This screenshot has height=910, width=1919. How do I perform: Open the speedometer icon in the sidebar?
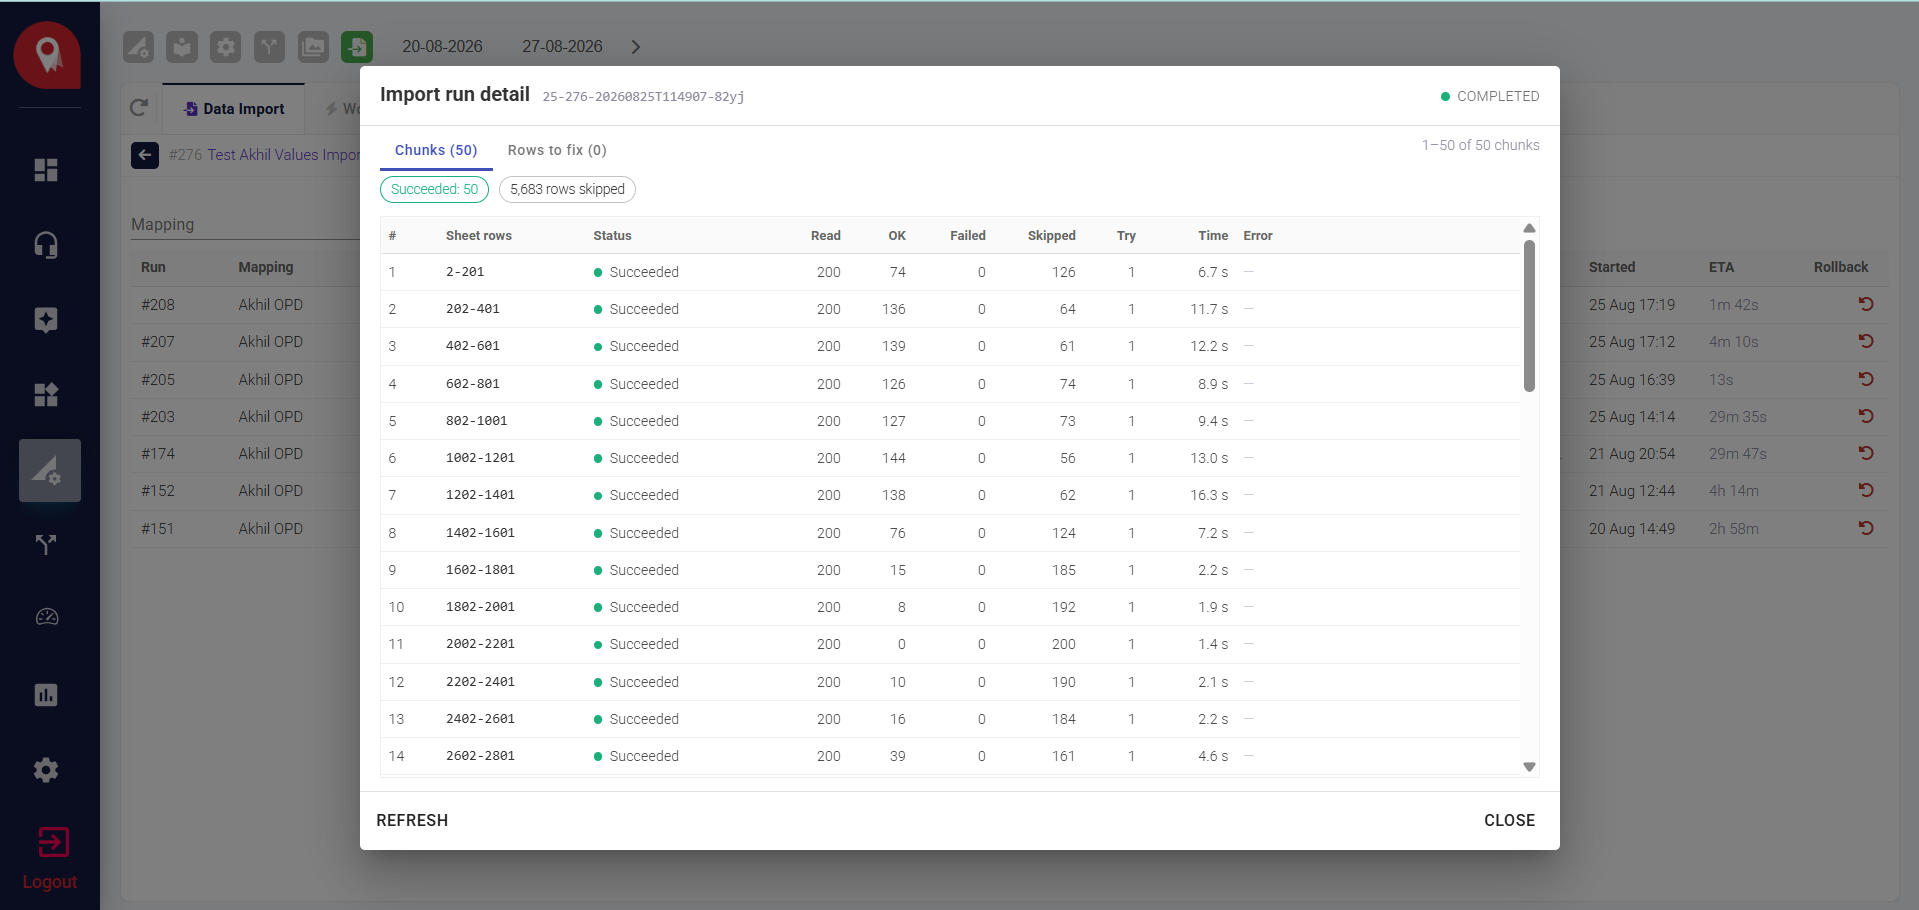pyautogui.click(x=46, y=618)
